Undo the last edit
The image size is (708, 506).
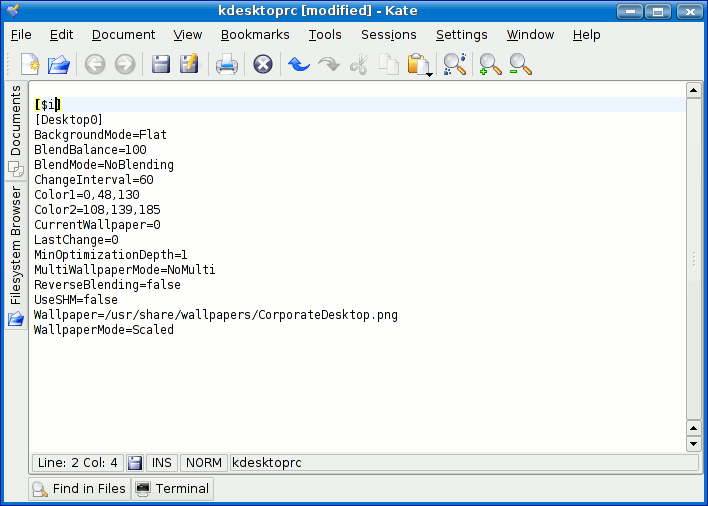tap(298, 65)
